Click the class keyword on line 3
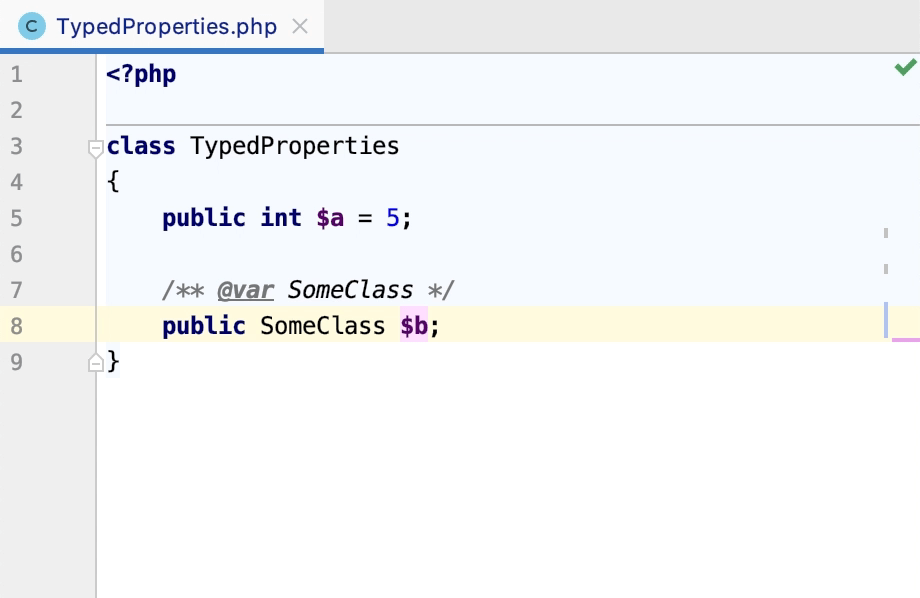 [140, 145]
